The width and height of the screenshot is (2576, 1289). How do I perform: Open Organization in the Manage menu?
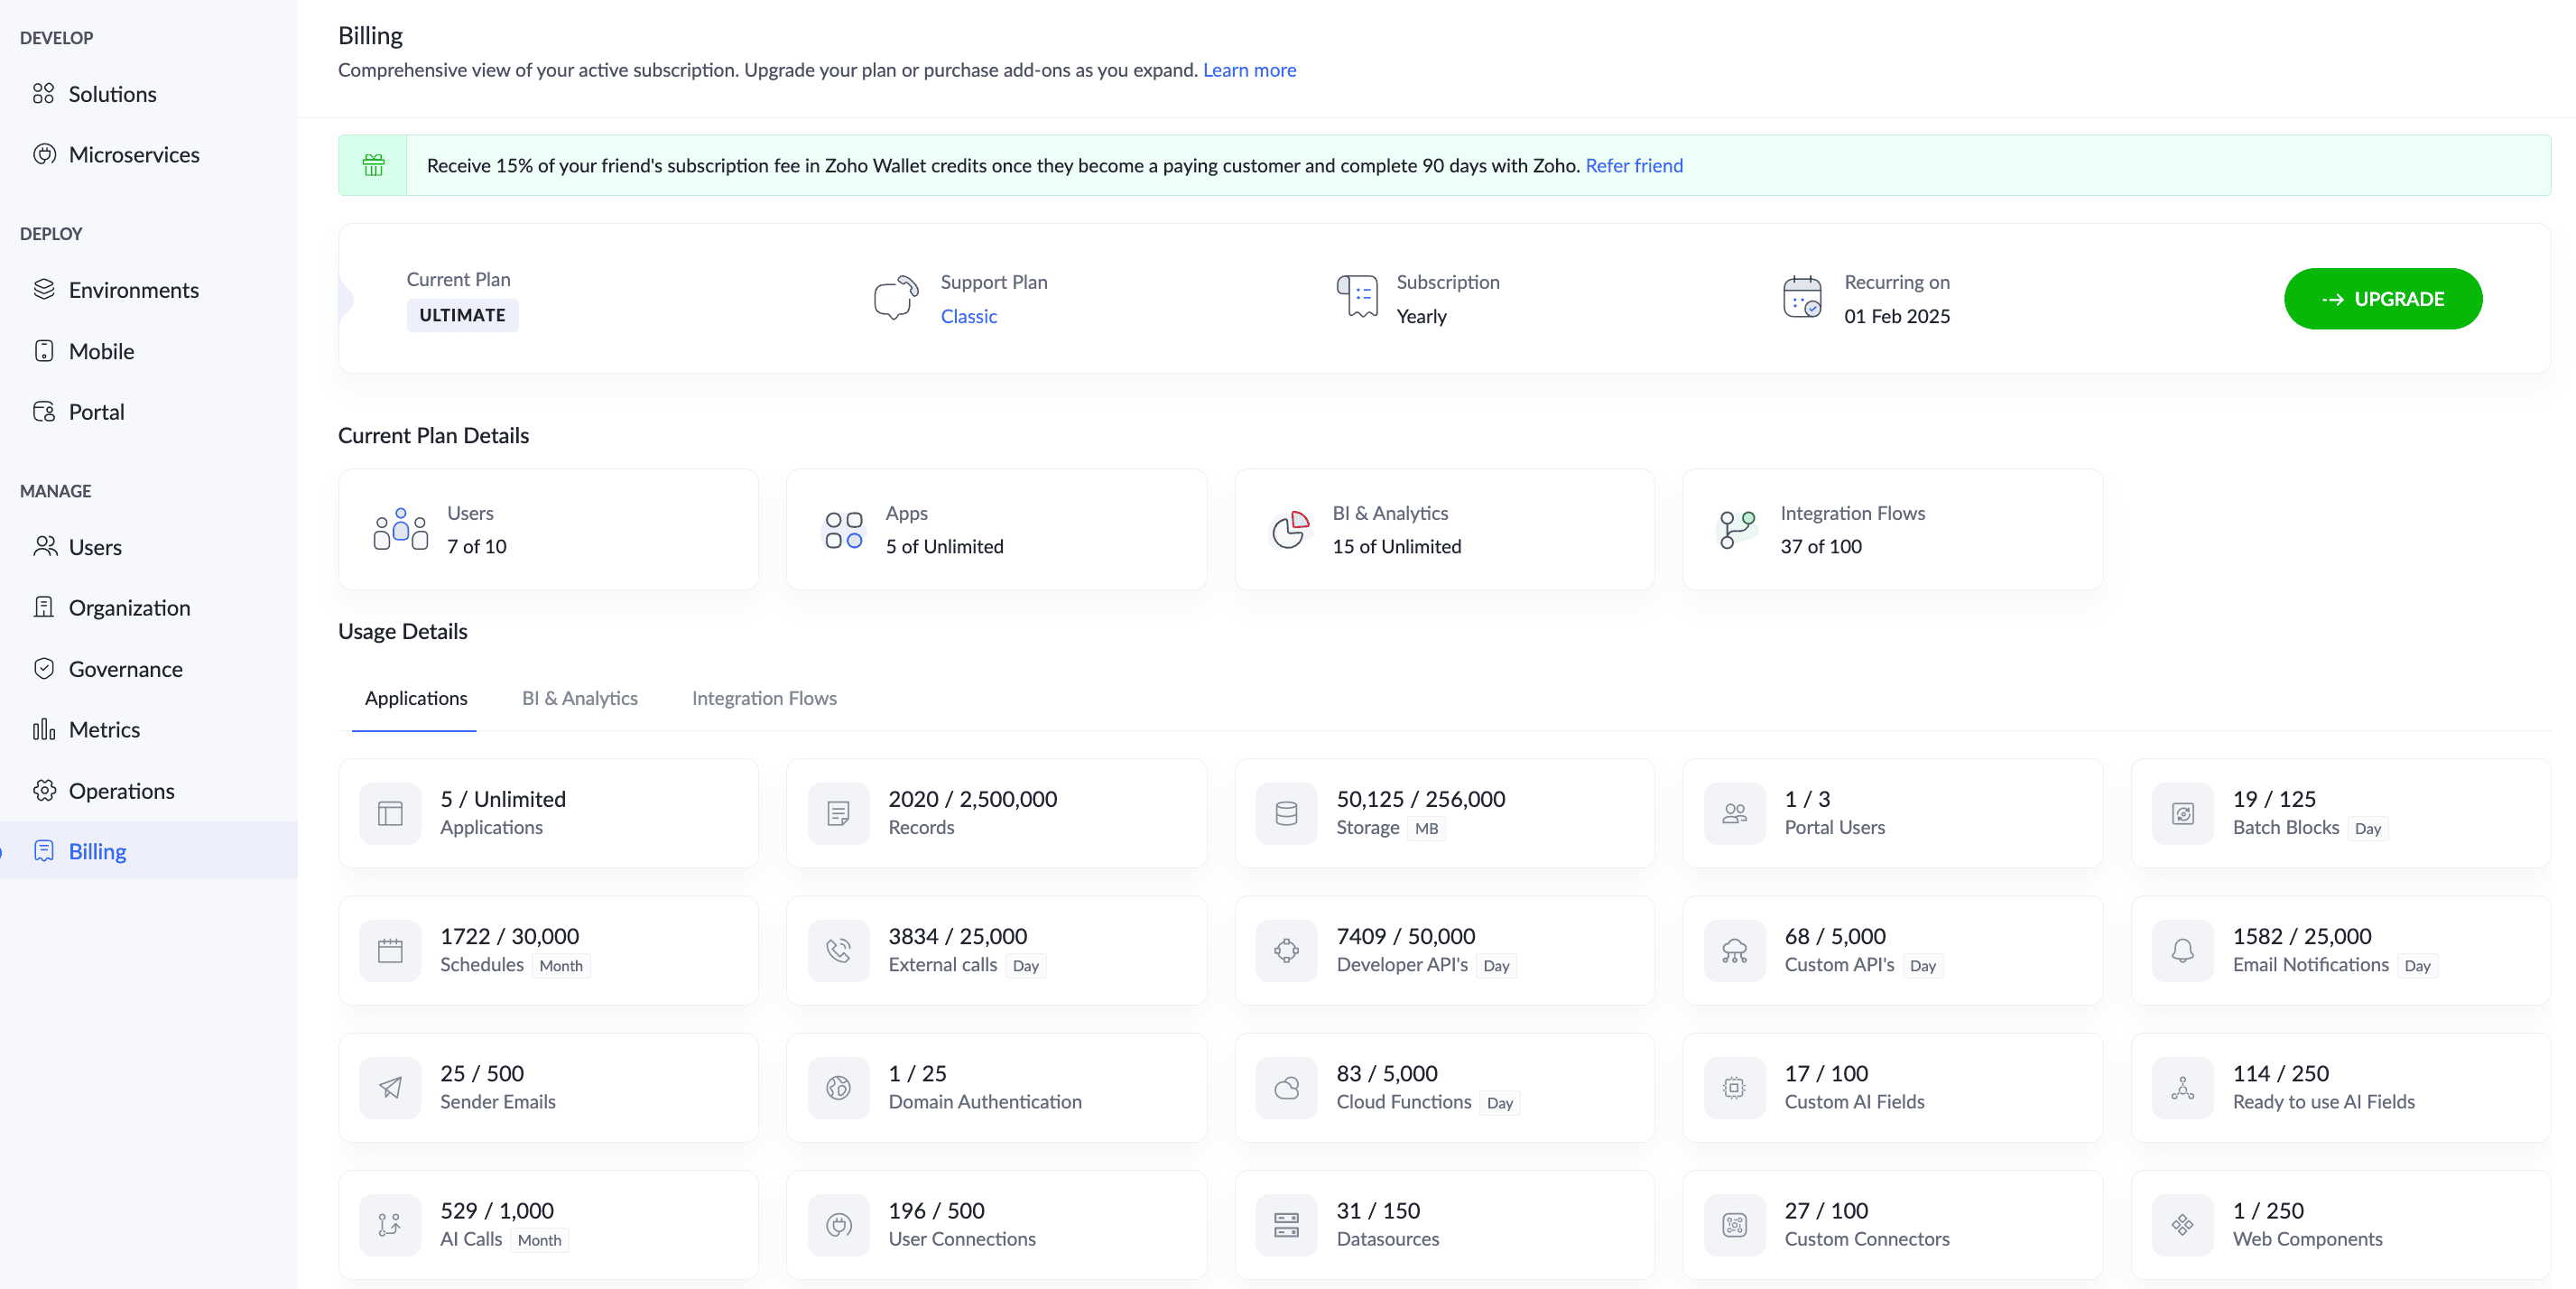129,608
